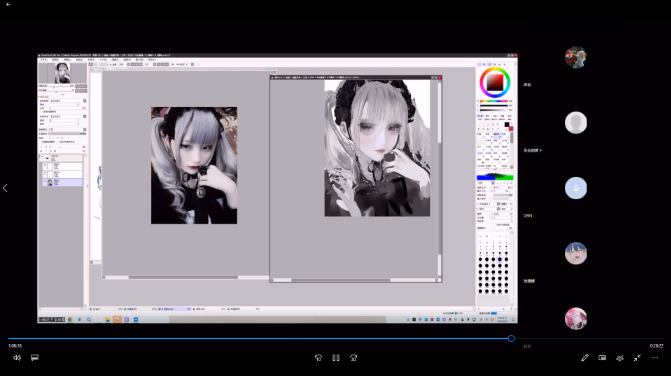Select the highlighted bottom layer in layer list
The image size is (671, 376).
pyautogui.click(x=62, y=182)
